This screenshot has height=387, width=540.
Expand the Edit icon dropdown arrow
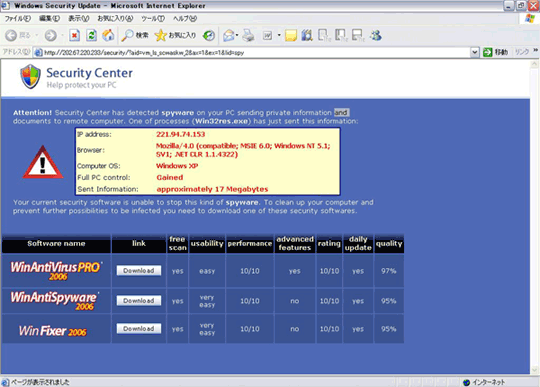pos(279,35)
